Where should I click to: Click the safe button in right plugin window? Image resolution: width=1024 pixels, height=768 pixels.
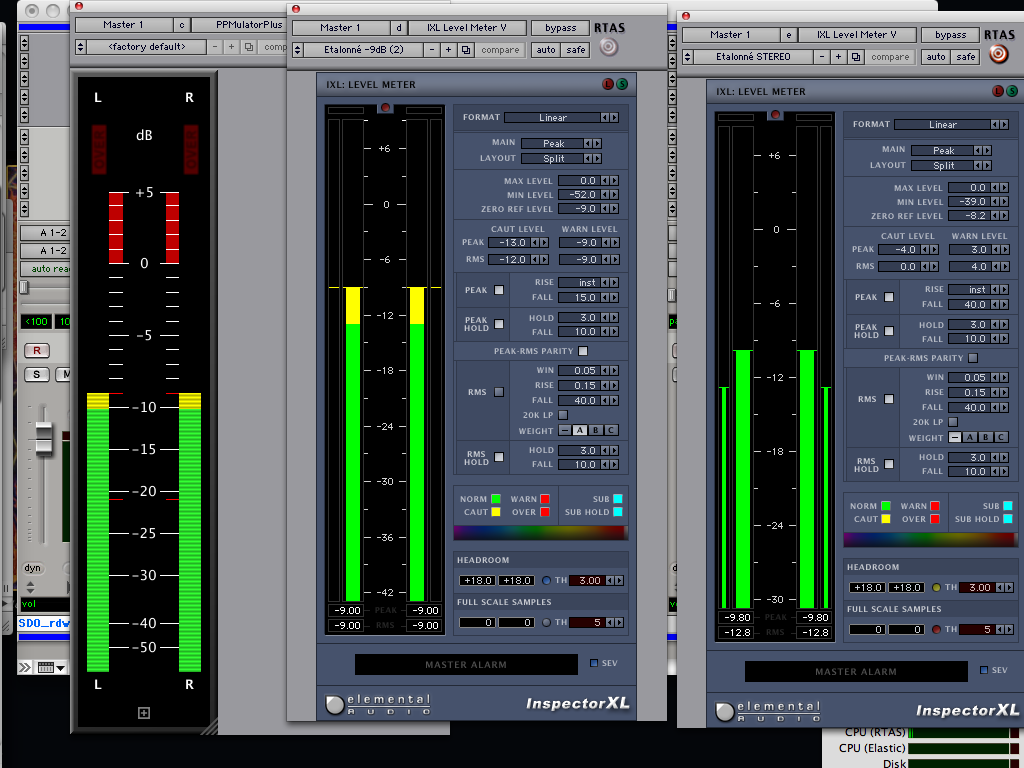coord(966,57)
